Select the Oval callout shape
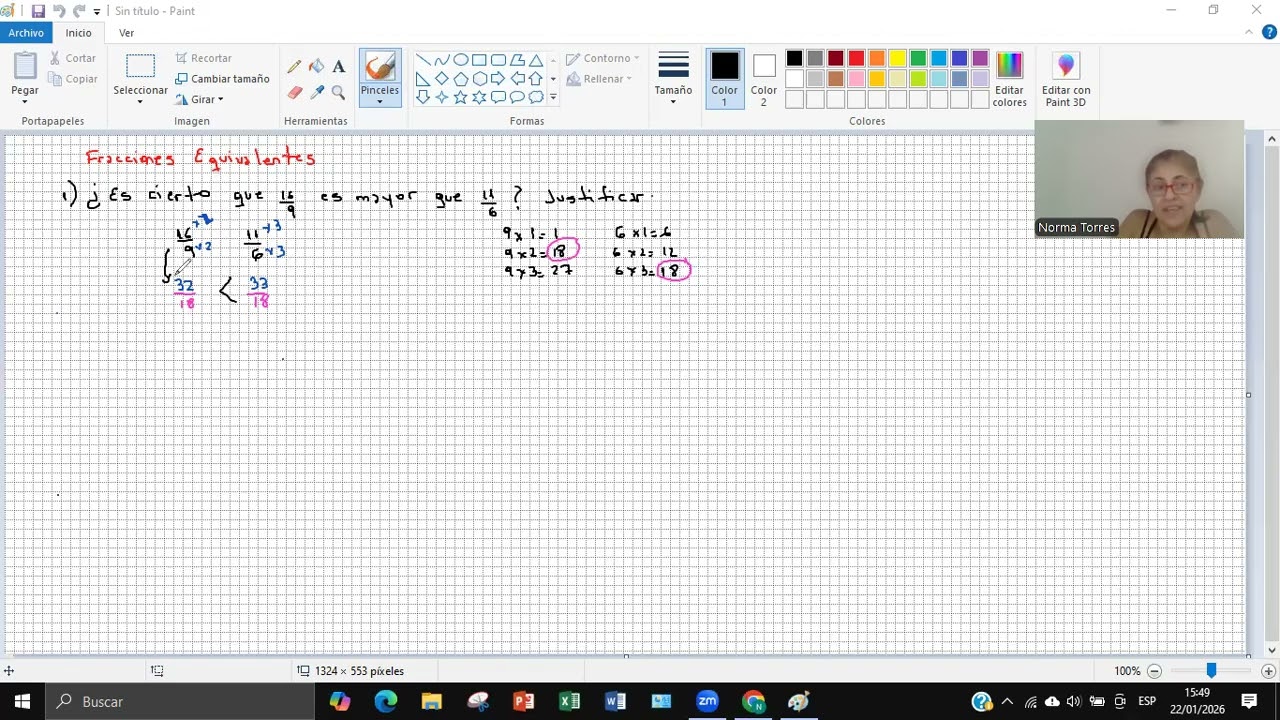1280x720 pixels. coord(517,97)
